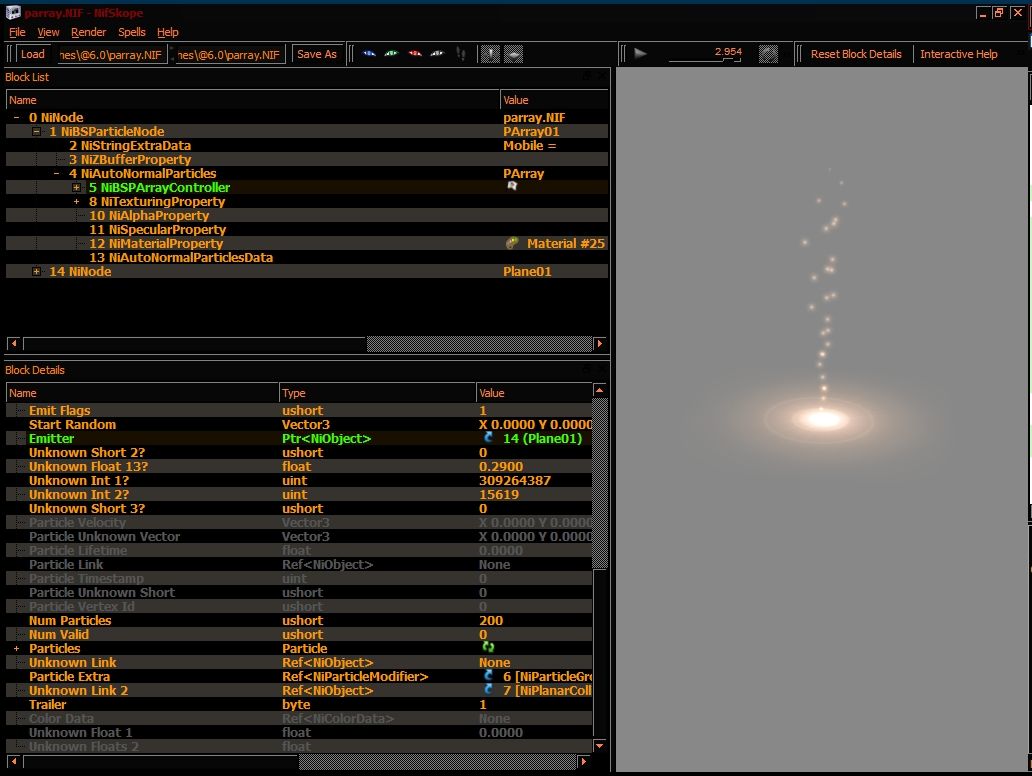The height and width of the screenshot is (776, 1032).
Task: Collapse the 1 NiBSParticleNode branch
Action: point(37,132)
